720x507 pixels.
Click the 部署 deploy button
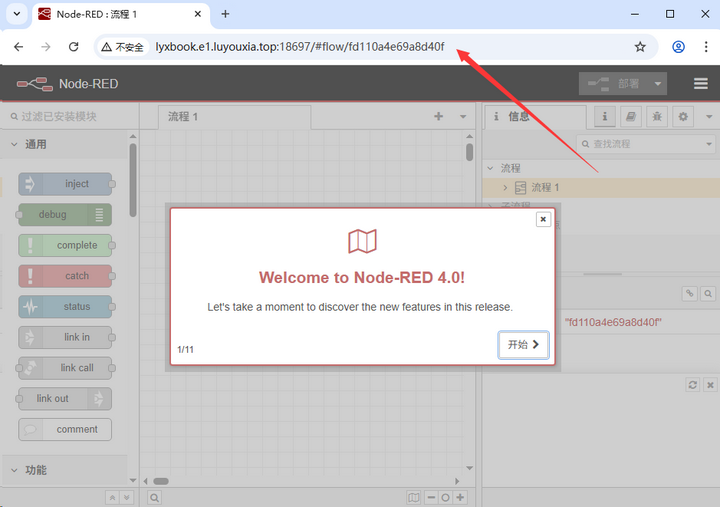pos(613,84)
